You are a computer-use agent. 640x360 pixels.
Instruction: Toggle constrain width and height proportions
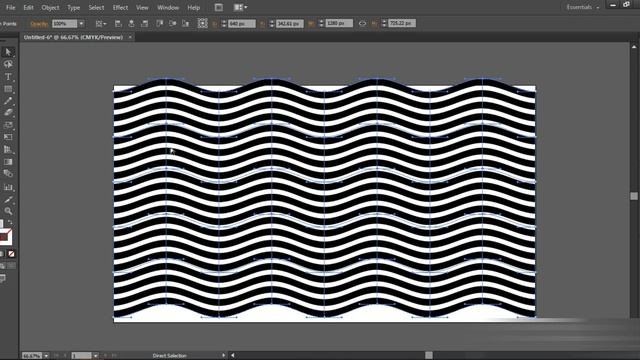[362, 24]
